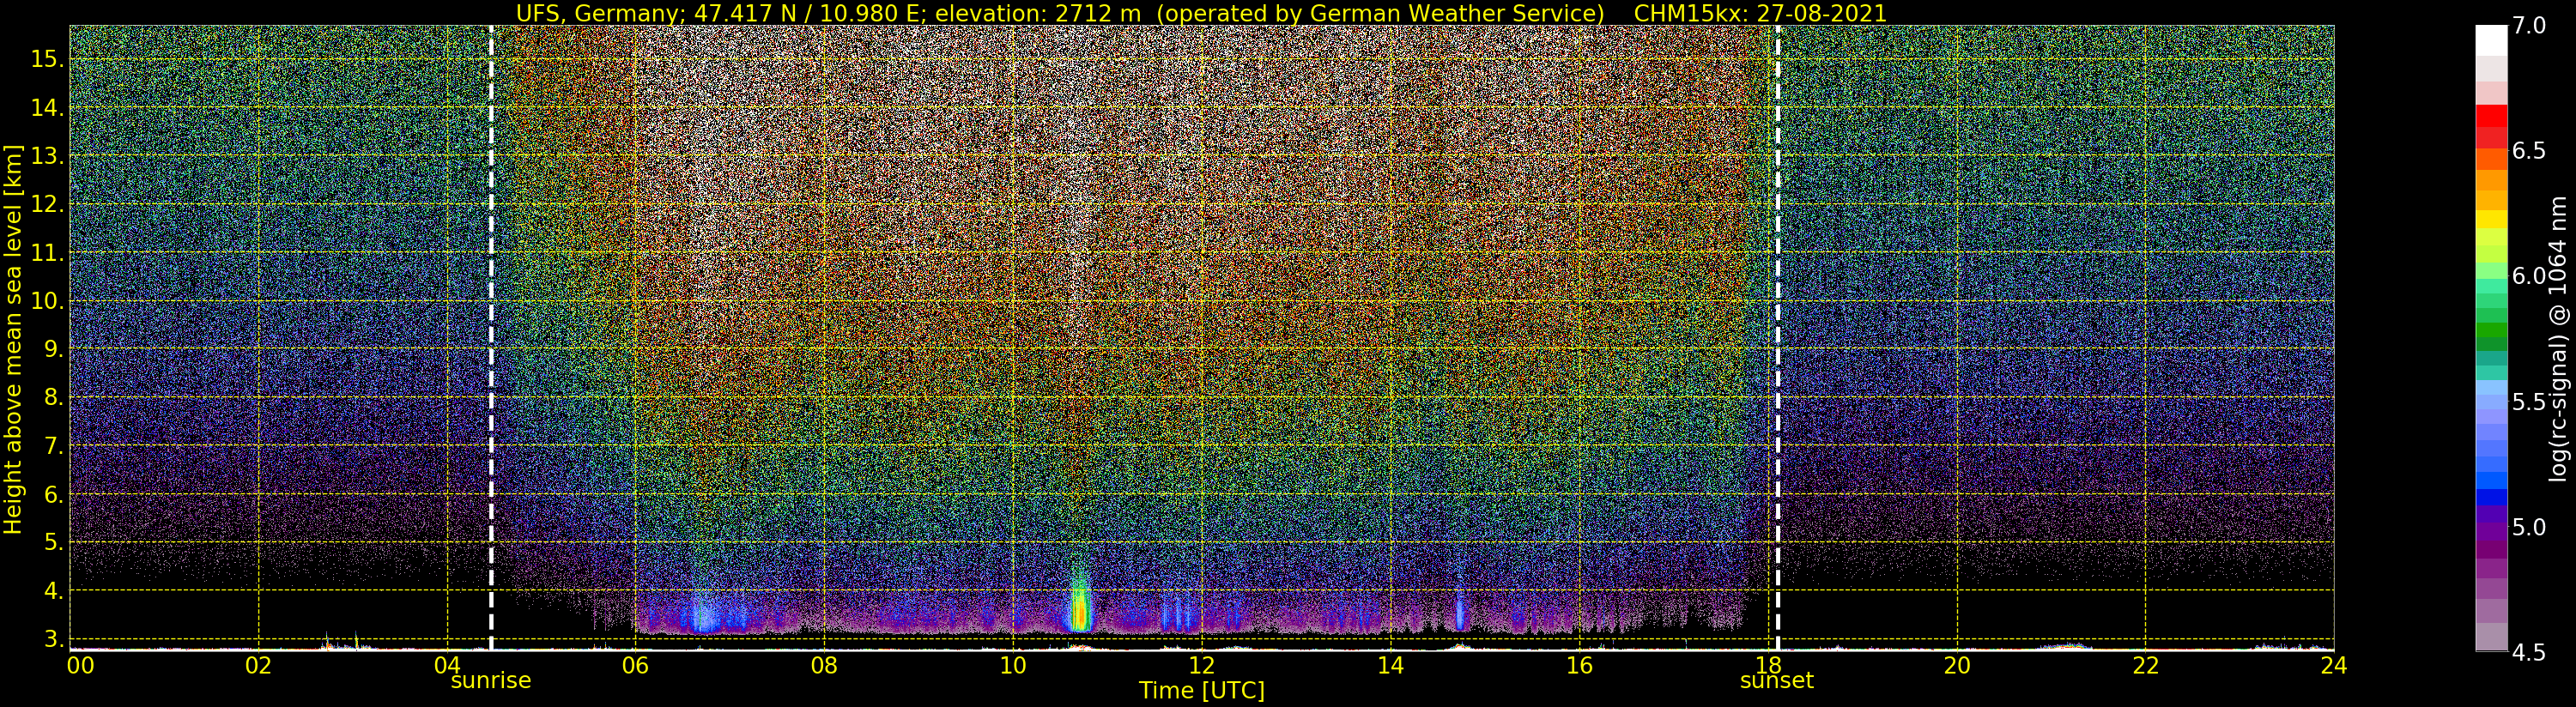
Task: Click "(operated by German Weather Service)" in the title
Action: click(x=1381, y=13)
